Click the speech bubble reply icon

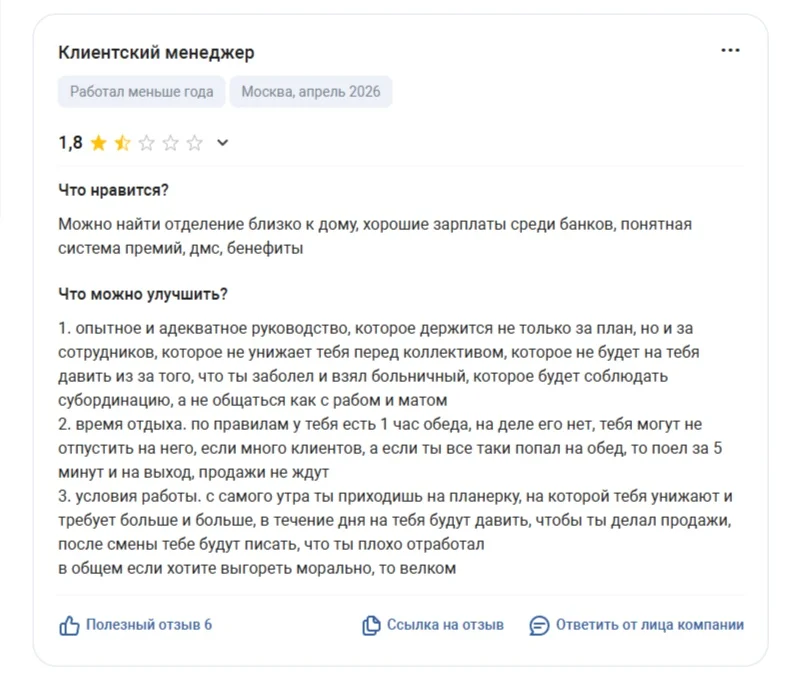coord(539,626)
